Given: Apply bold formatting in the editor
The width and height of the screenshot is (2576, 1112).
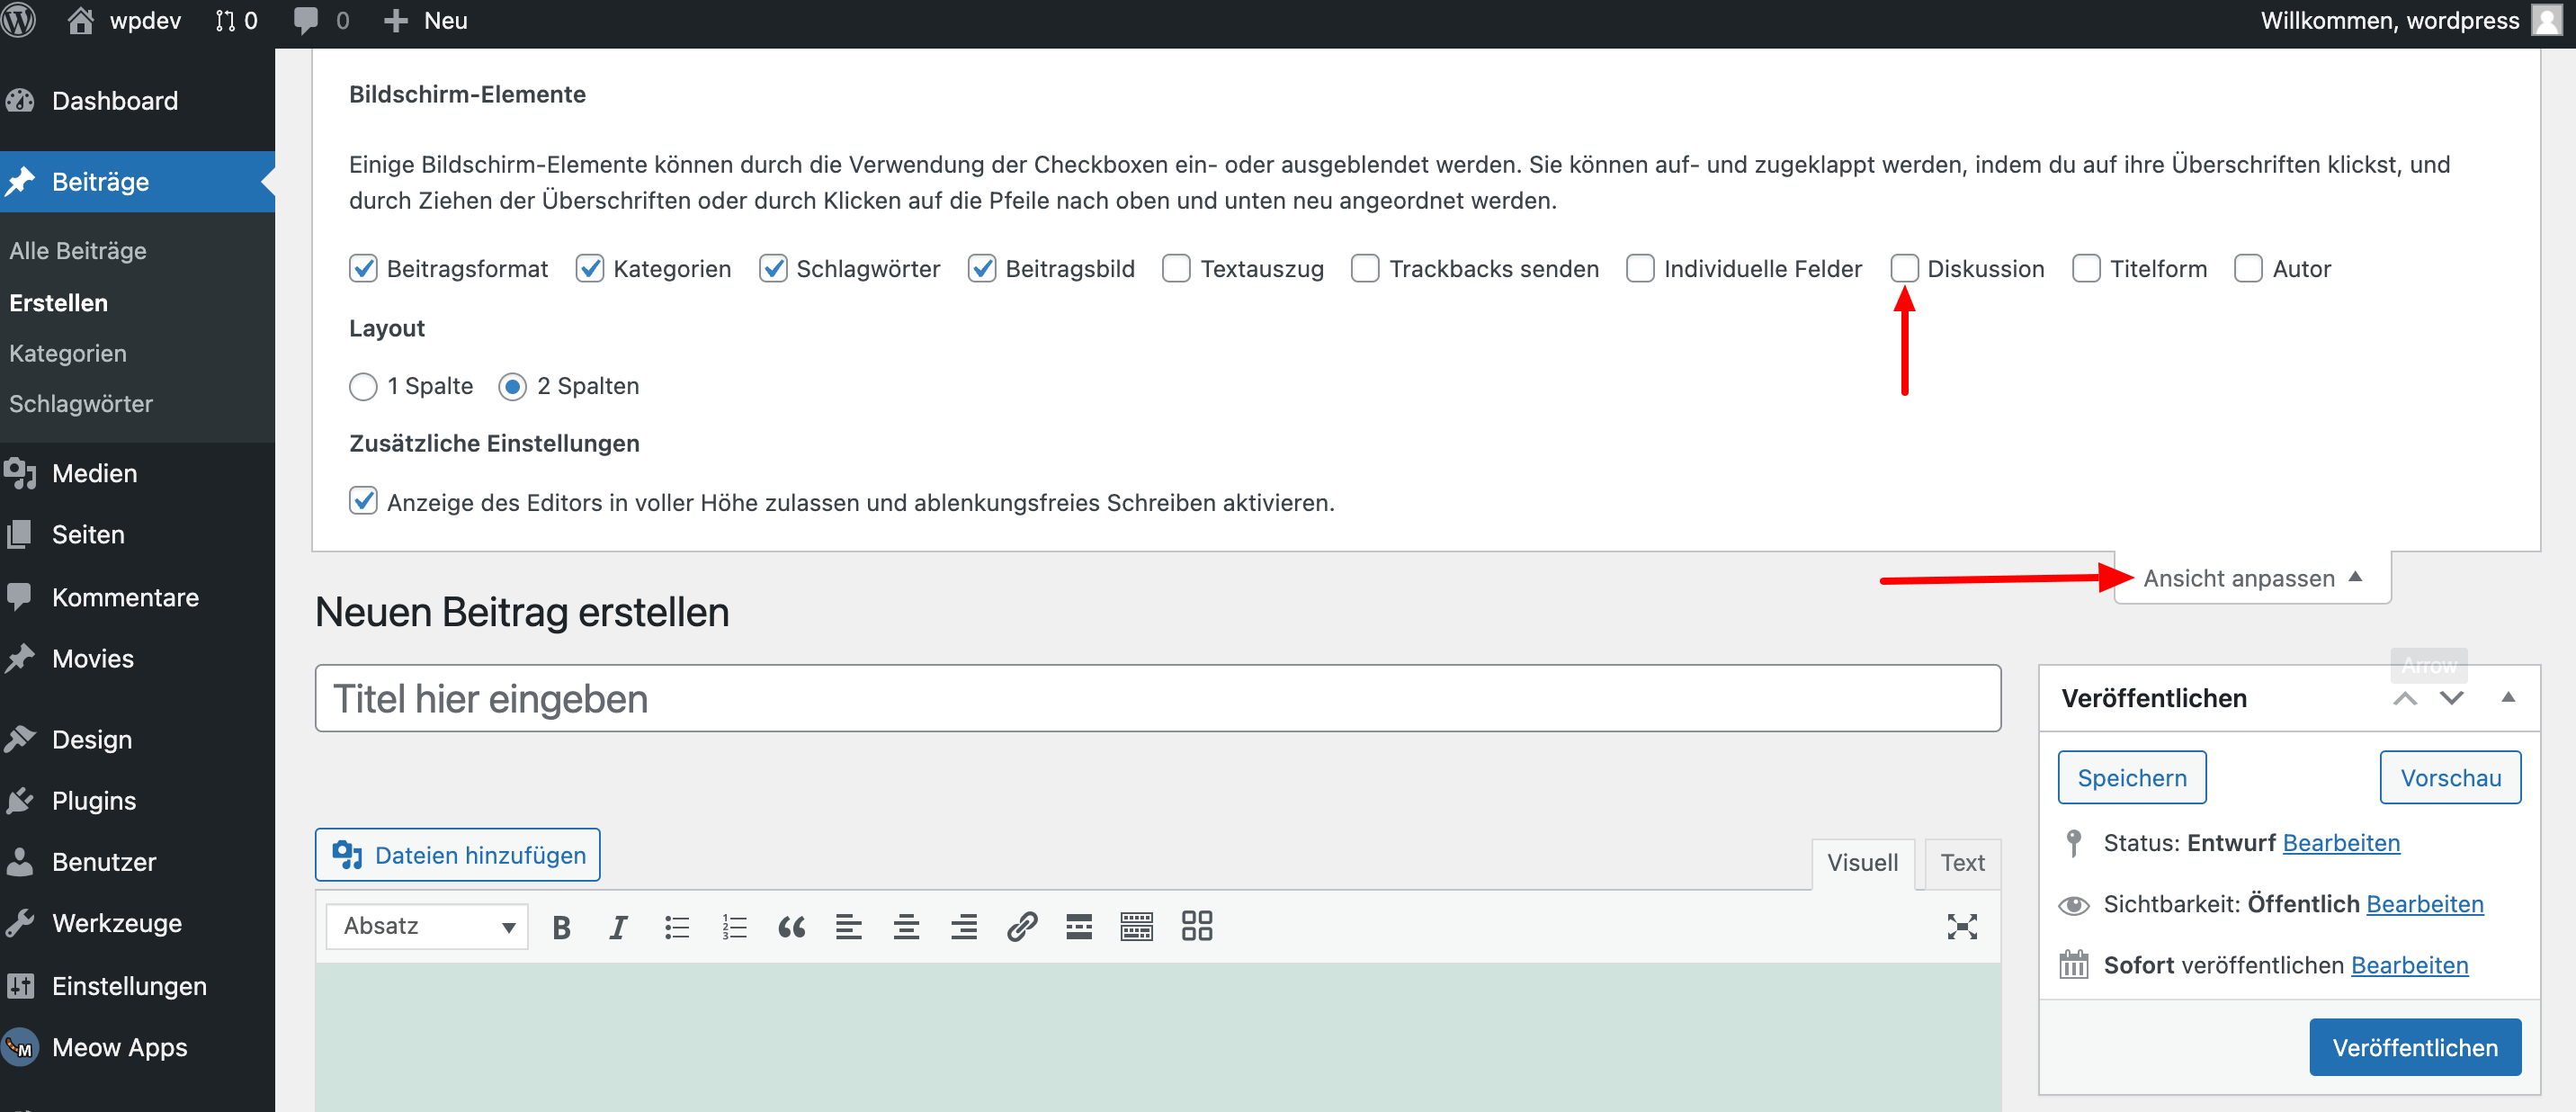Looking at the screenshot, I should (561, 927).
